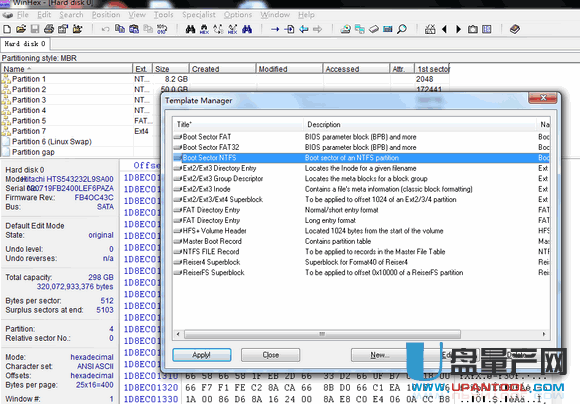The width and height of the screenshot is (580, 404).
Task: Click the Copy block icon
Action: pyautogui.click(x=120, y=29)
